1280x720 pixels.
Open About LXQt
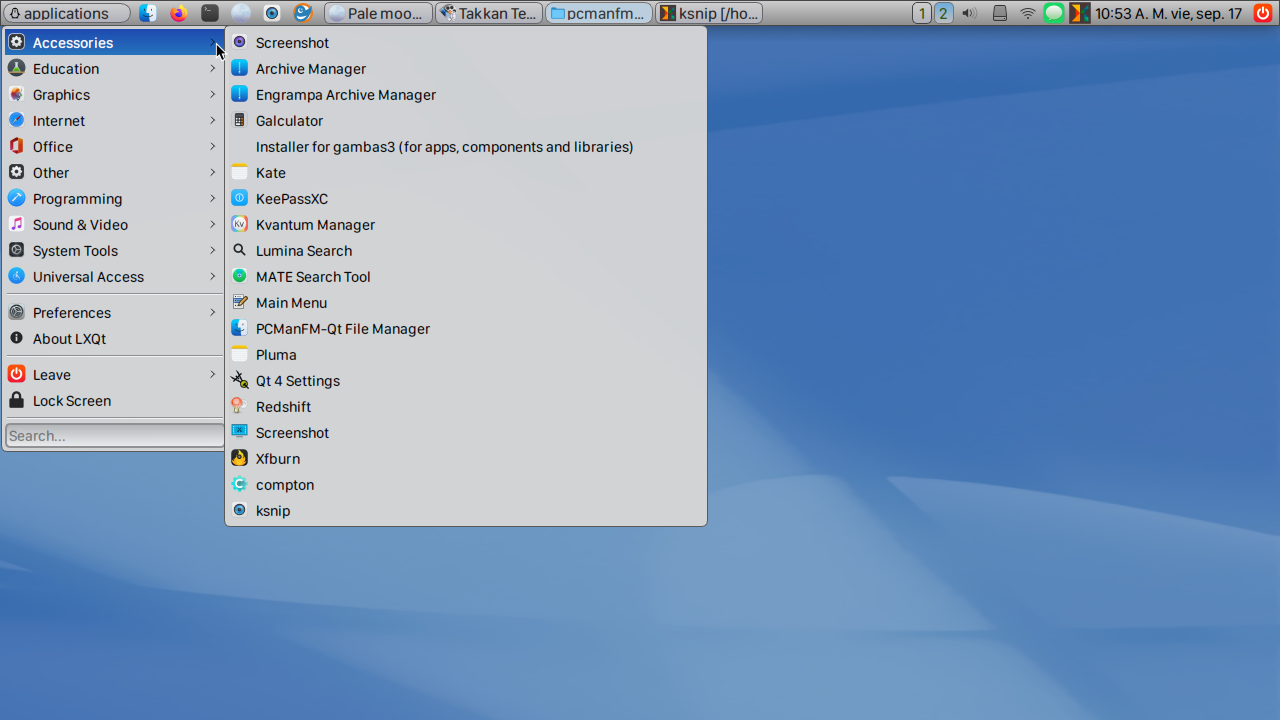pos(113,339)
